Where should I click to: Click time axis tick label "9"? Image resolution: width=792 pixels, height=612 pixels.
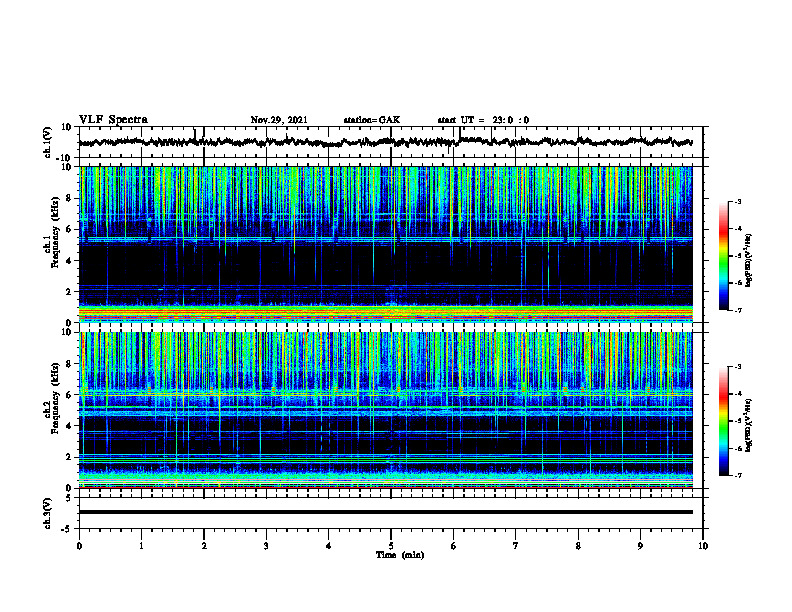point(640,546)
